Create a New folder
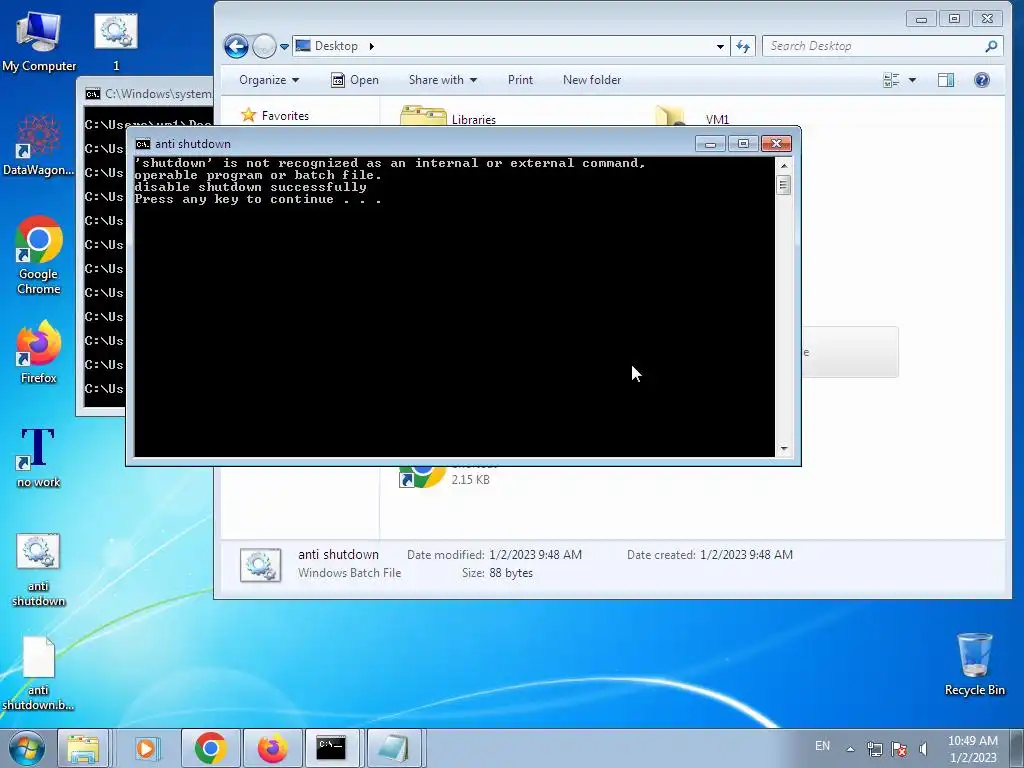This screenshot has height=768, width=1024. tap(592, 80)
